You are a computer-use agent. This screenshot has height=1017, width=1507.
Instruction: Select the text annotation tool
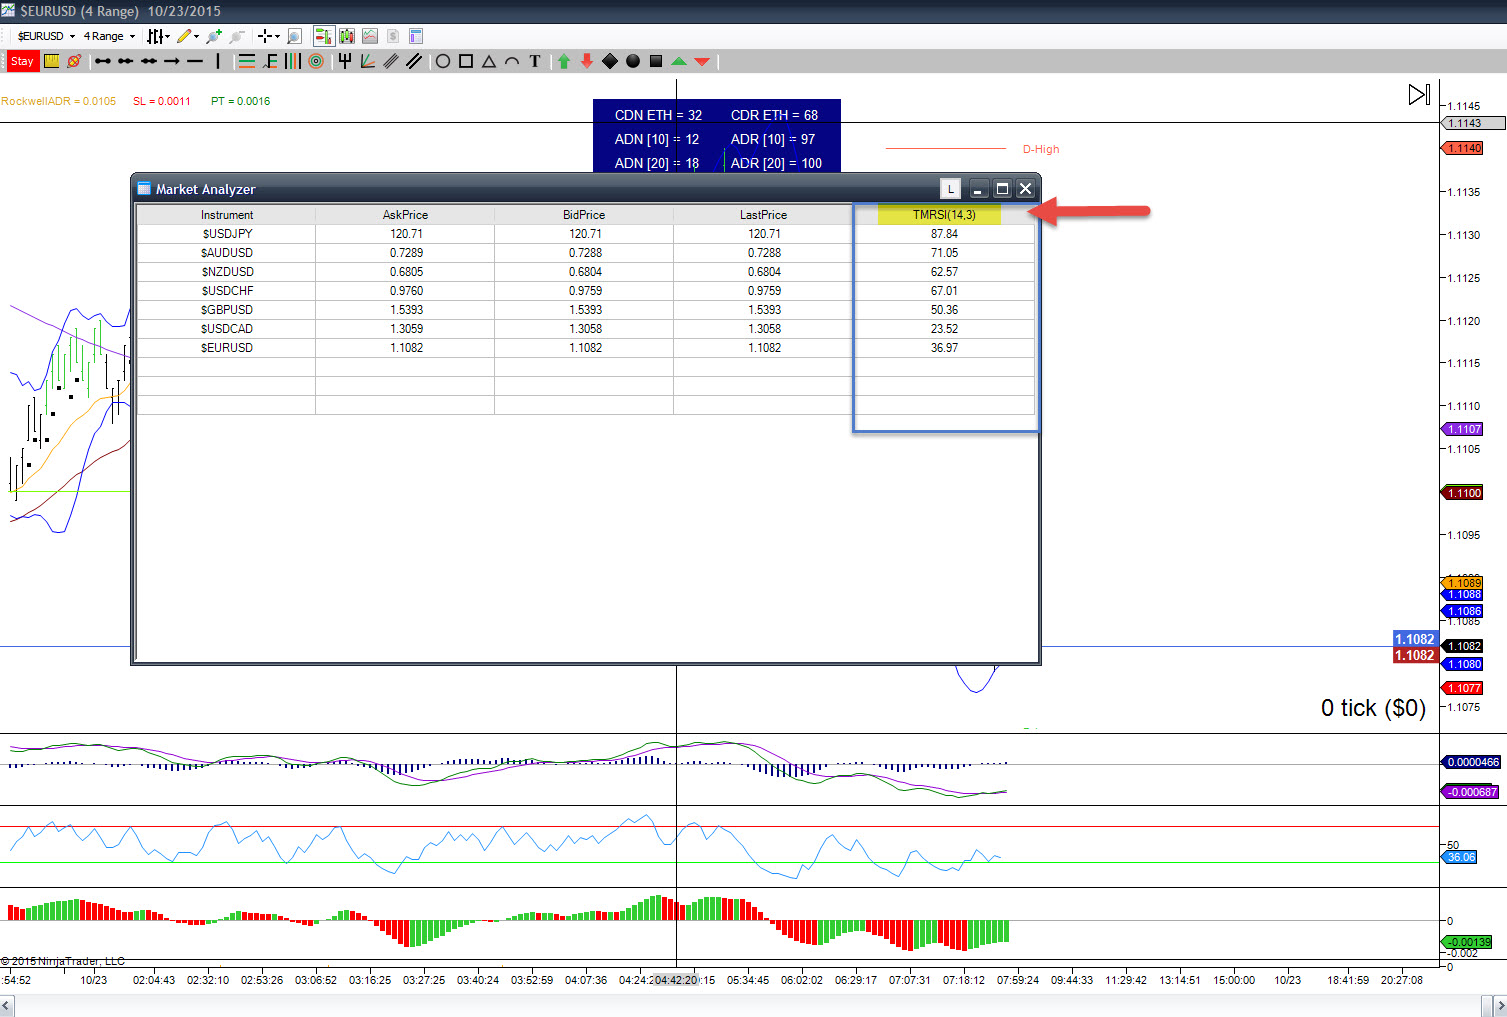pyautogui.click(x=535, y=61)
